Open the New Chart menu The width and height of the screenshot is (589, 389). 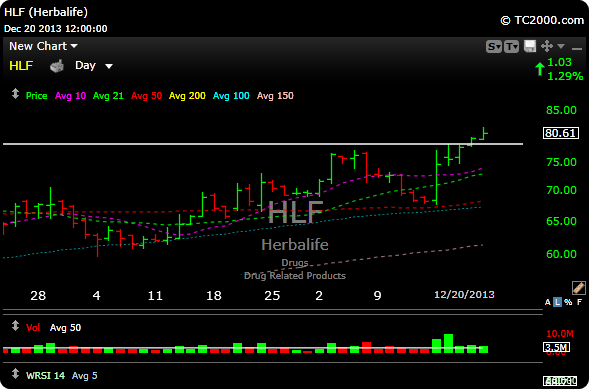point(43,46)
